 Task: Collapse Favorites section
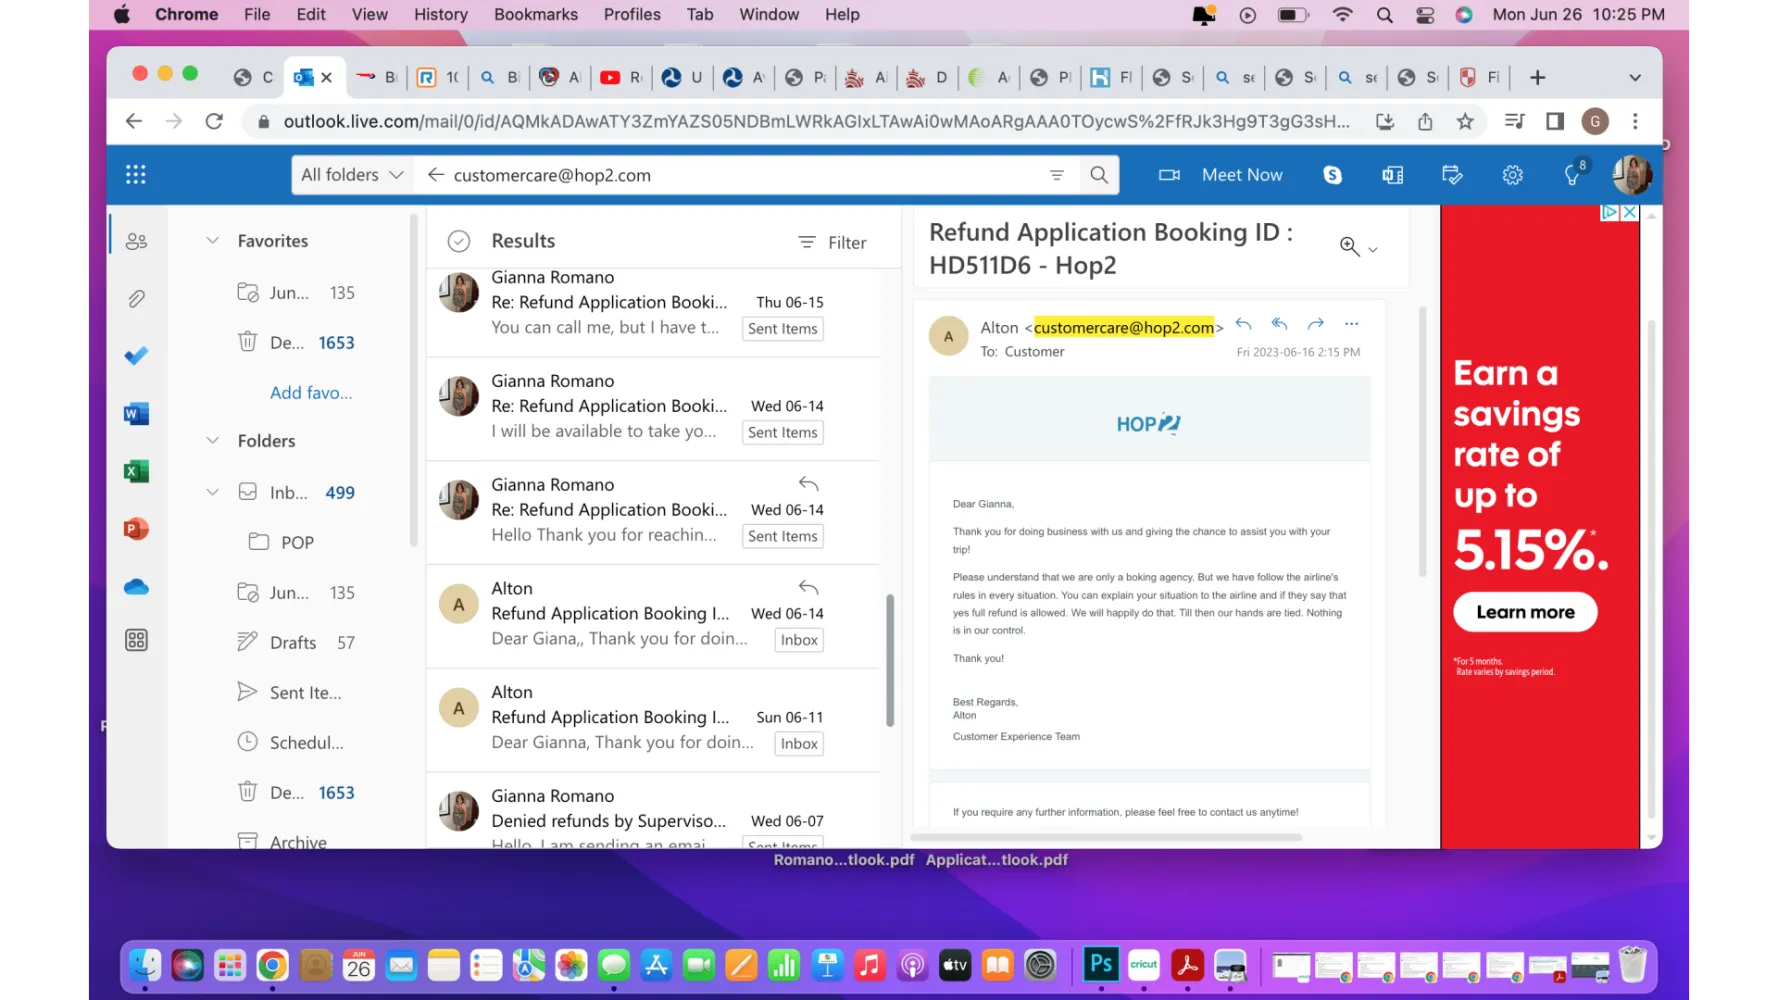212,241
